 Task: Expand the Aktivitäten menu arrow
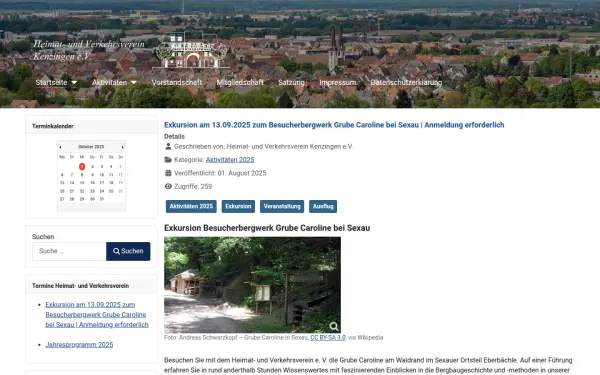[x=134, y=82]
